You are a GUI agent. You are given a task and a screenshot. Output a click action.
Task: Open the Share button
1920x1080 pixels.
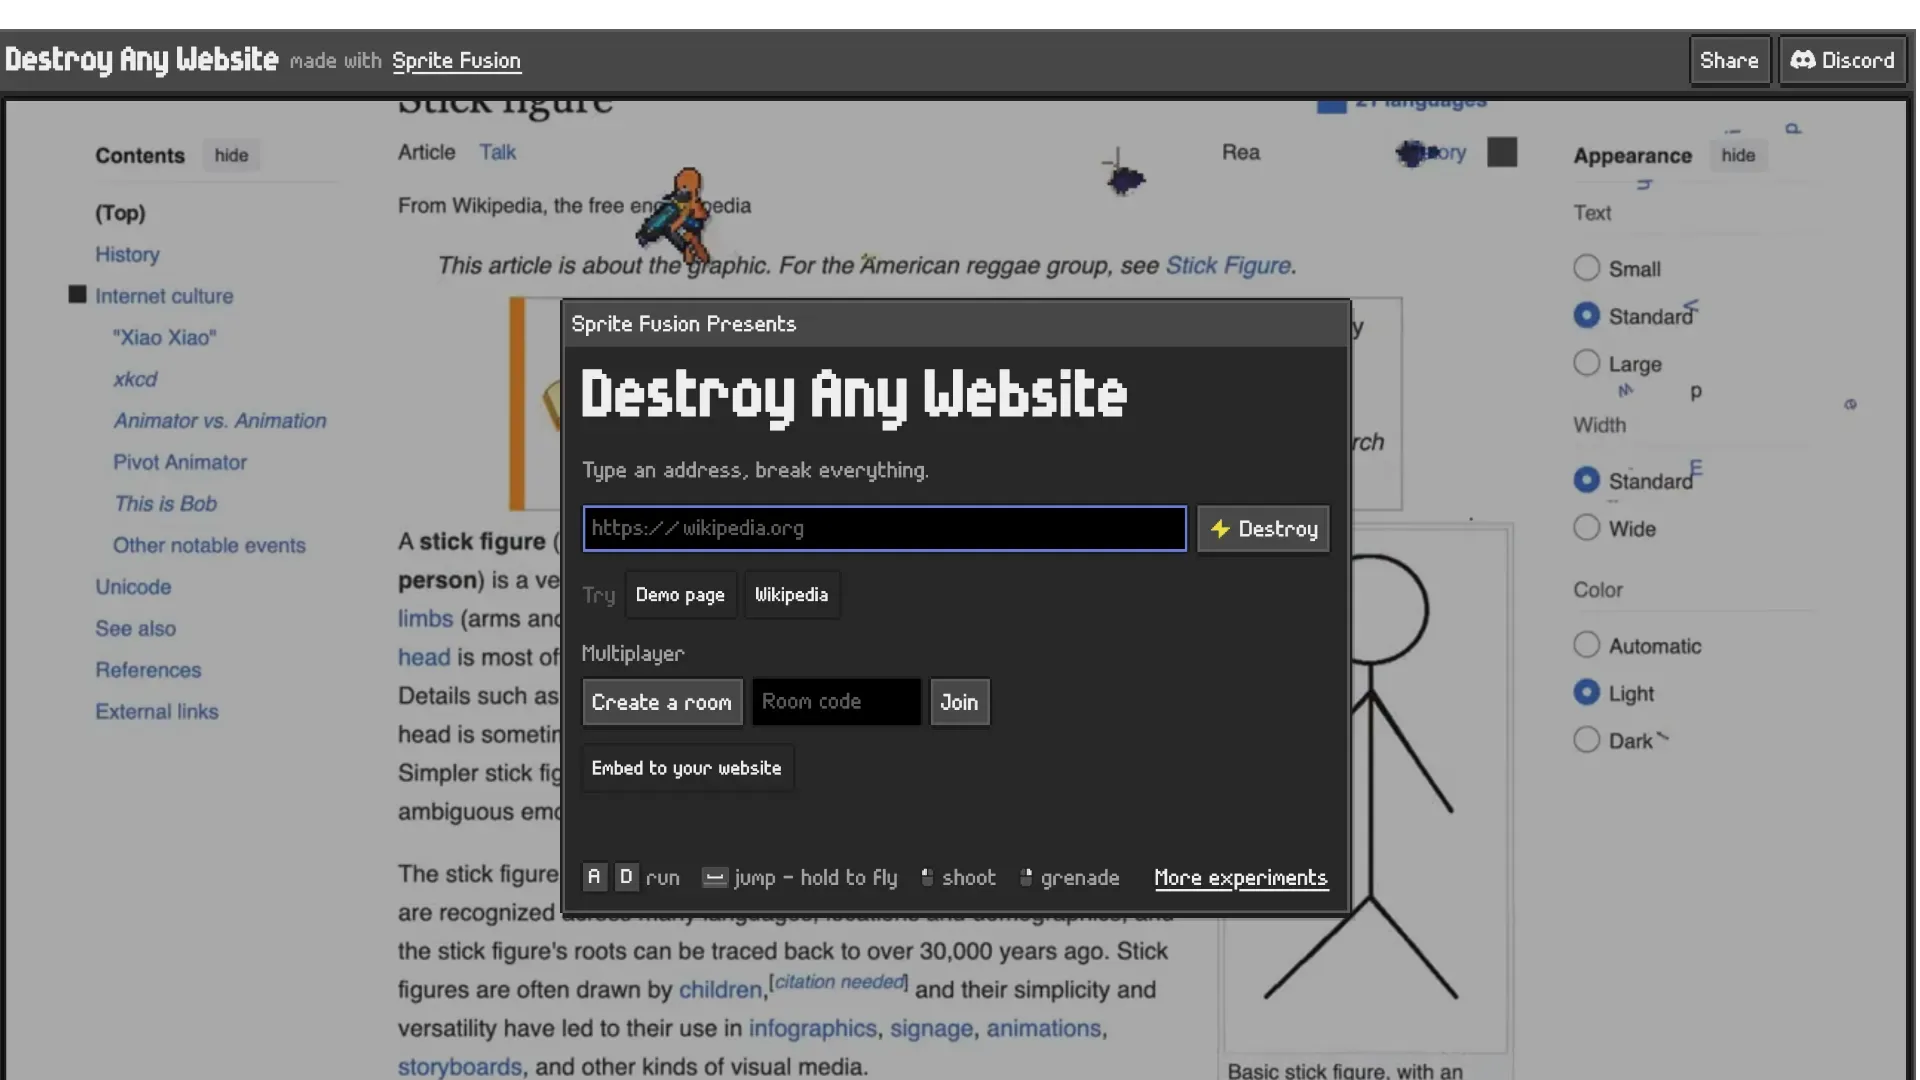coord(1729,60)
